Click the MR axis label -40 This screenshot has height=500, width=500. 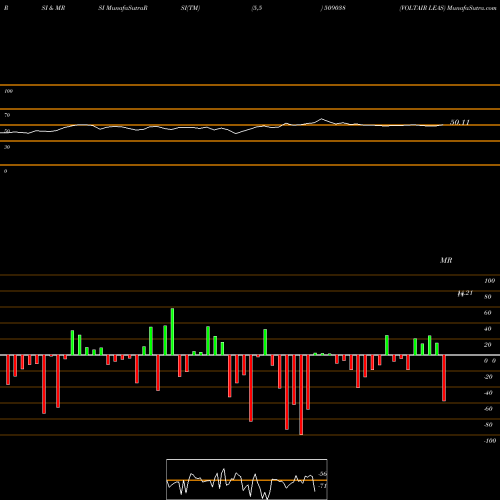tap(488, 393)
